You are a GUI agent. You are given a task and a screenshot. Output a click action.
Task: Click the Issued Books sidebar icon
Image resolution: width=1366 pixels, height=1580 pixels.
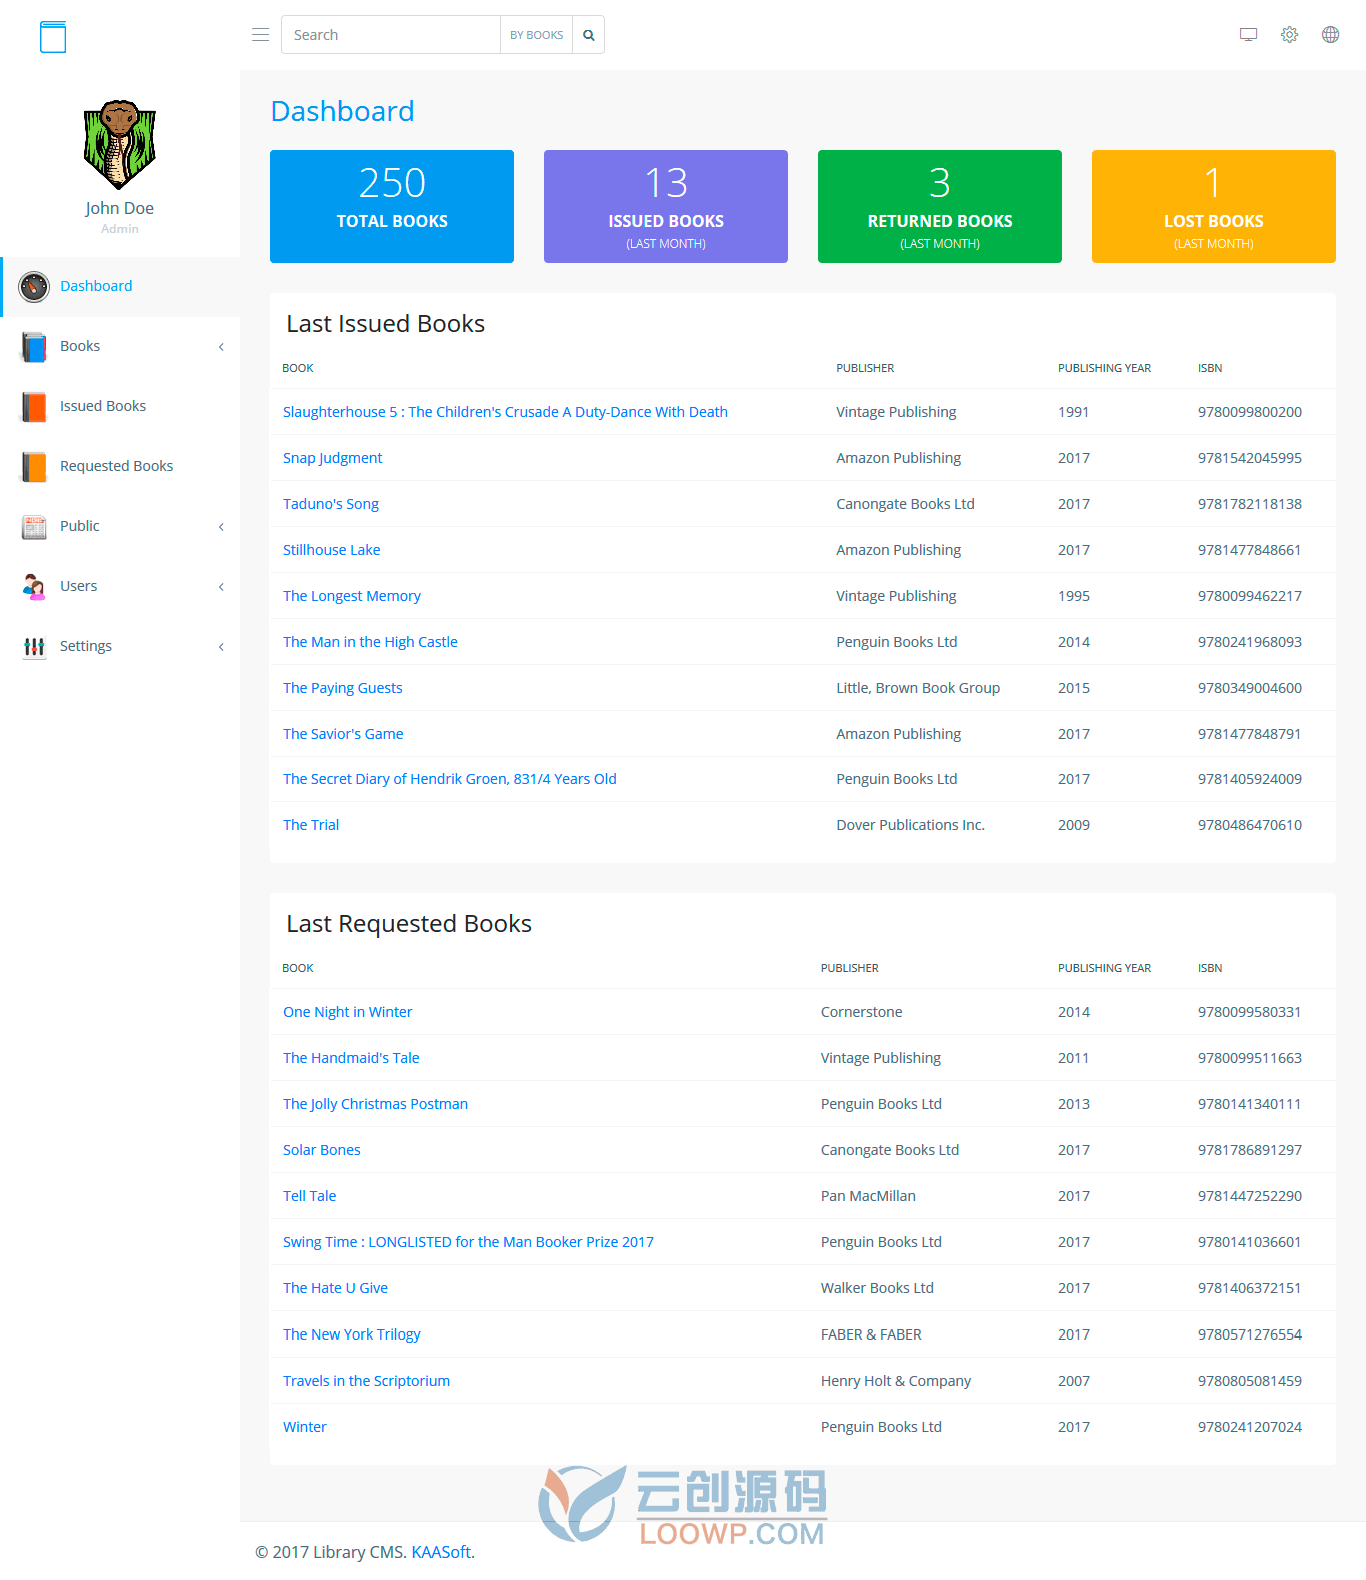pyautogui.click(x=34, y=406)
